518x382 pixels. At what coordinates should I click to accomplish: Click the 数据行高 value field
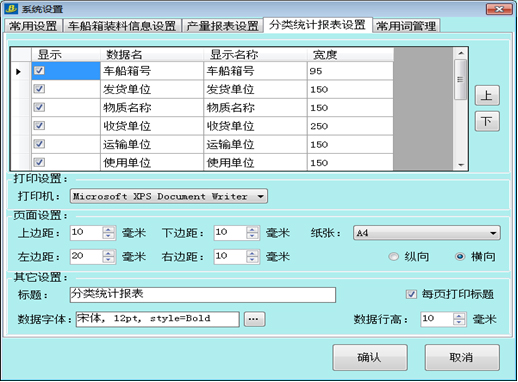point(437,319)
